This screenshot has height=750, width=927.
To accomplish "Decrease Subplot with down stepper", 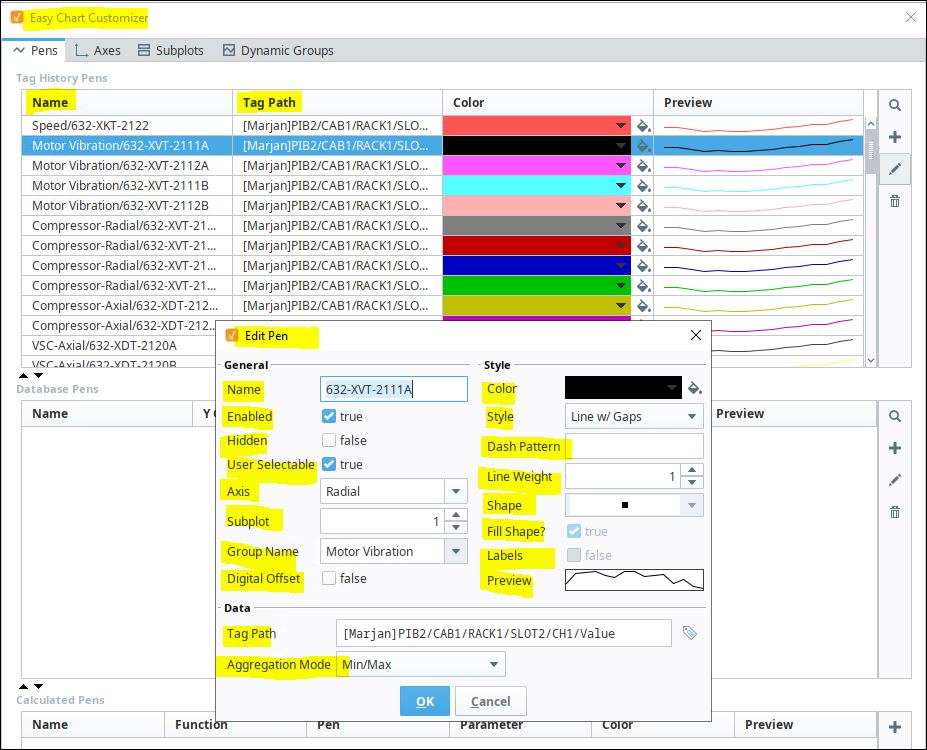I will [x=456, y=527].
